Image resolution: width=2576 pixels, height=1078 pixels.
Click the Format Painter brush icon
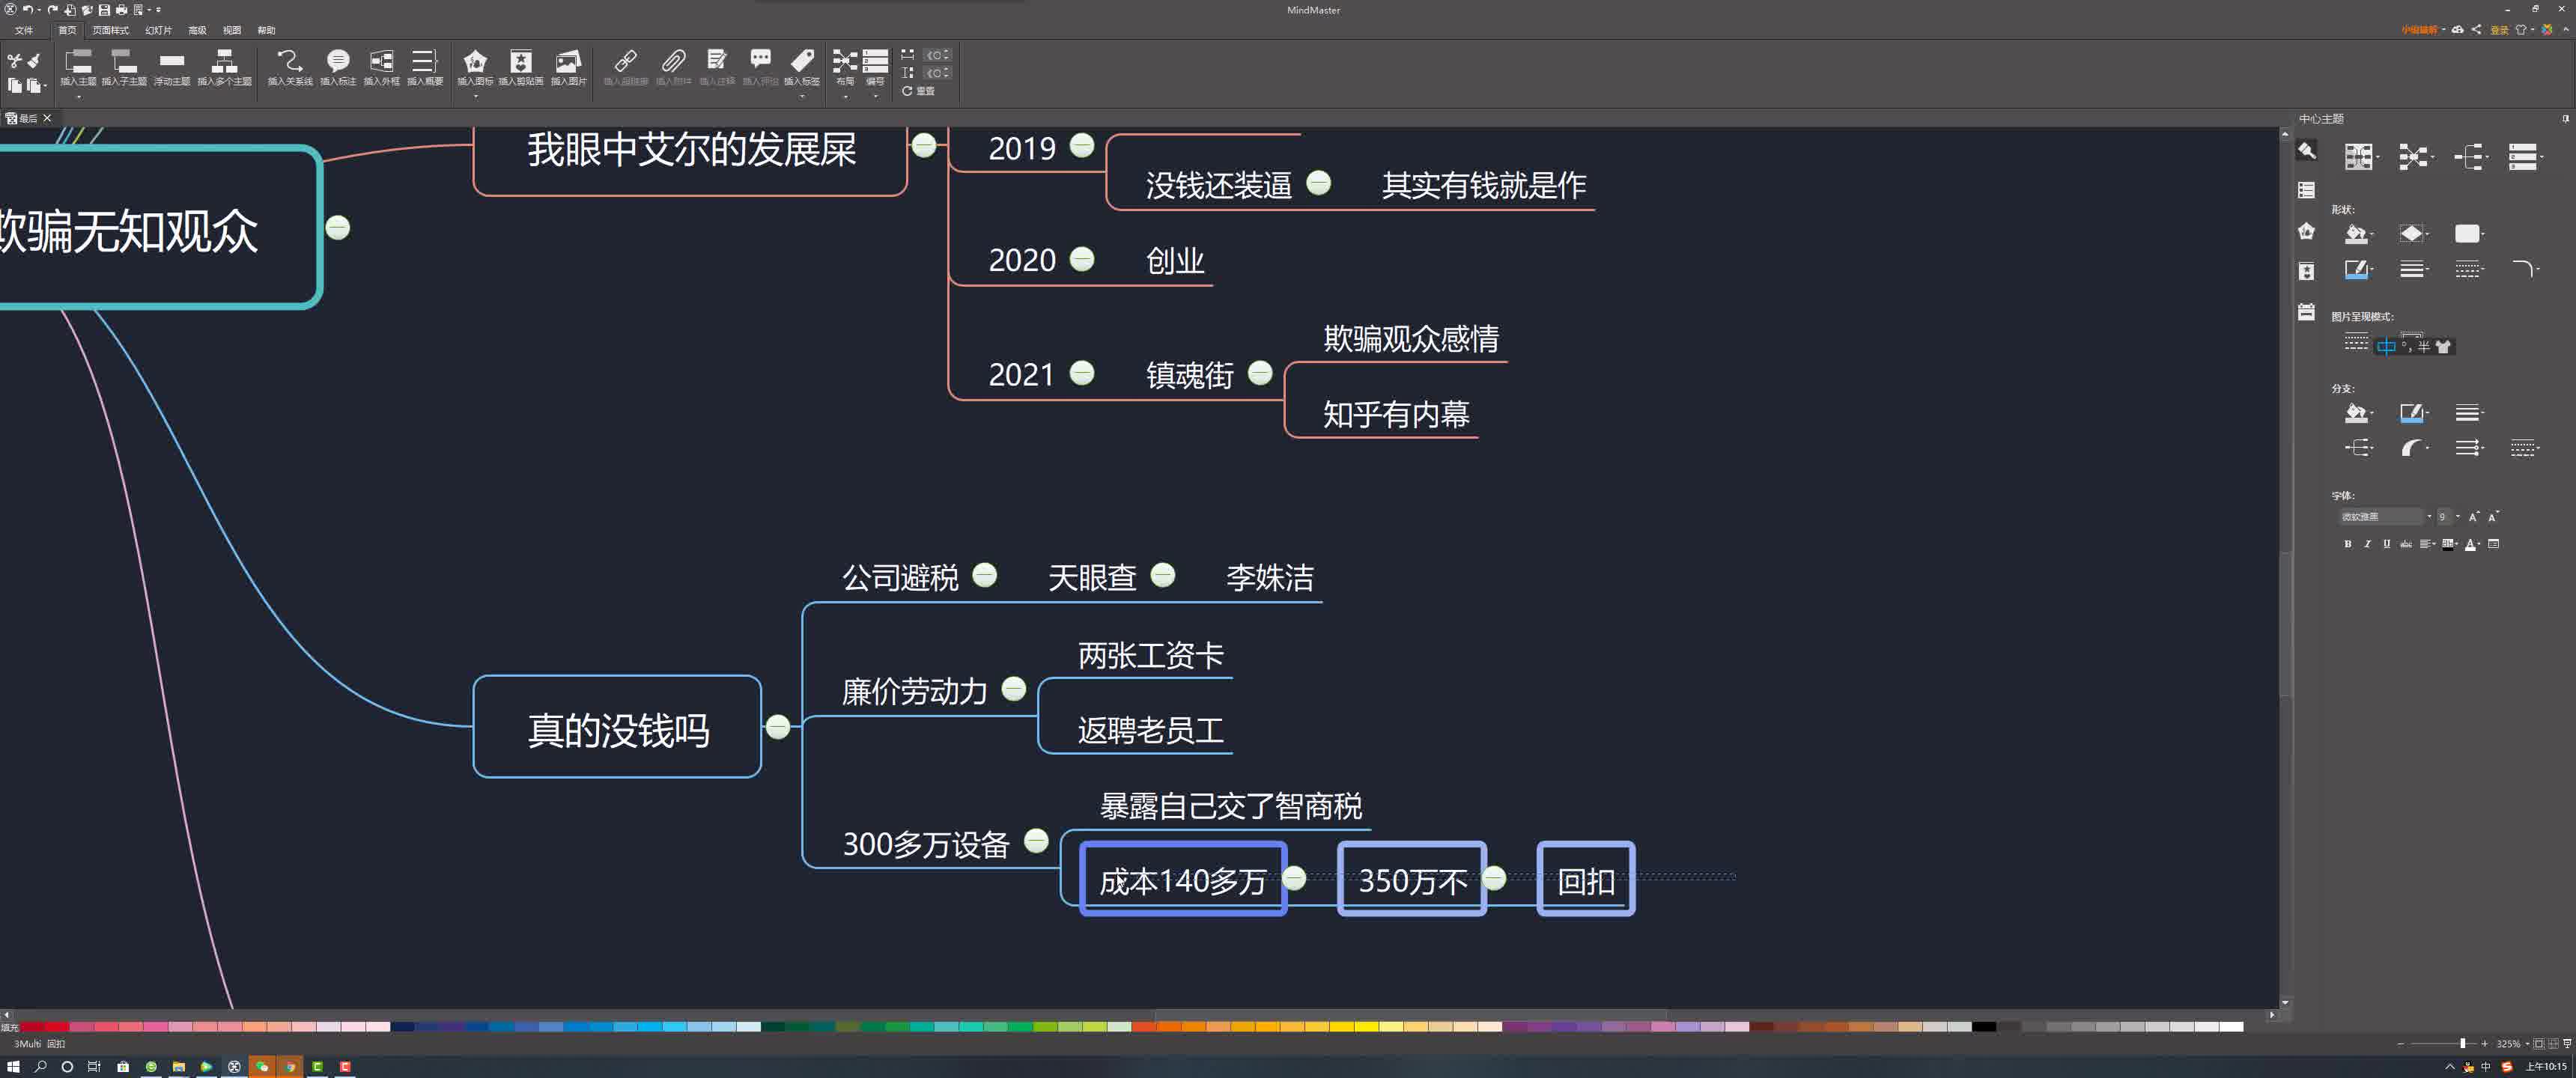(34, 61)
